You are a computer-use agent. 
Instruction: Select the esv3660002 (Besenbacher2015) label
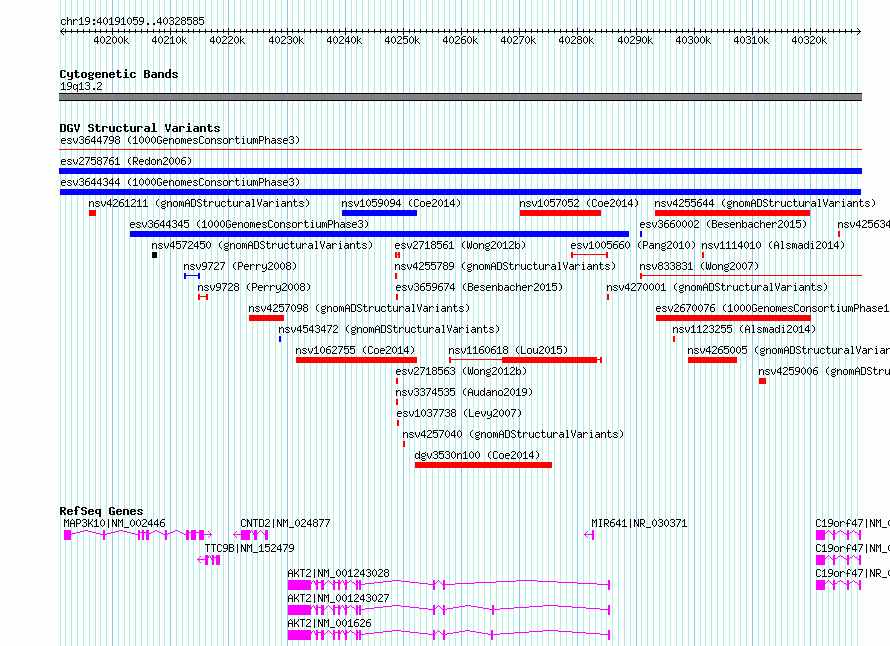click(x=723, y=224)
